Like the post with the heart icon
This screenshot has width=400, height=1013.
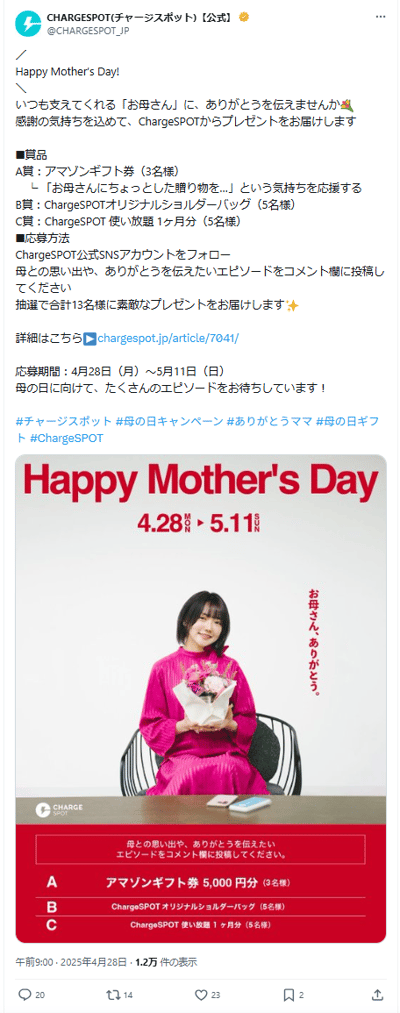[x=201, y=994]
